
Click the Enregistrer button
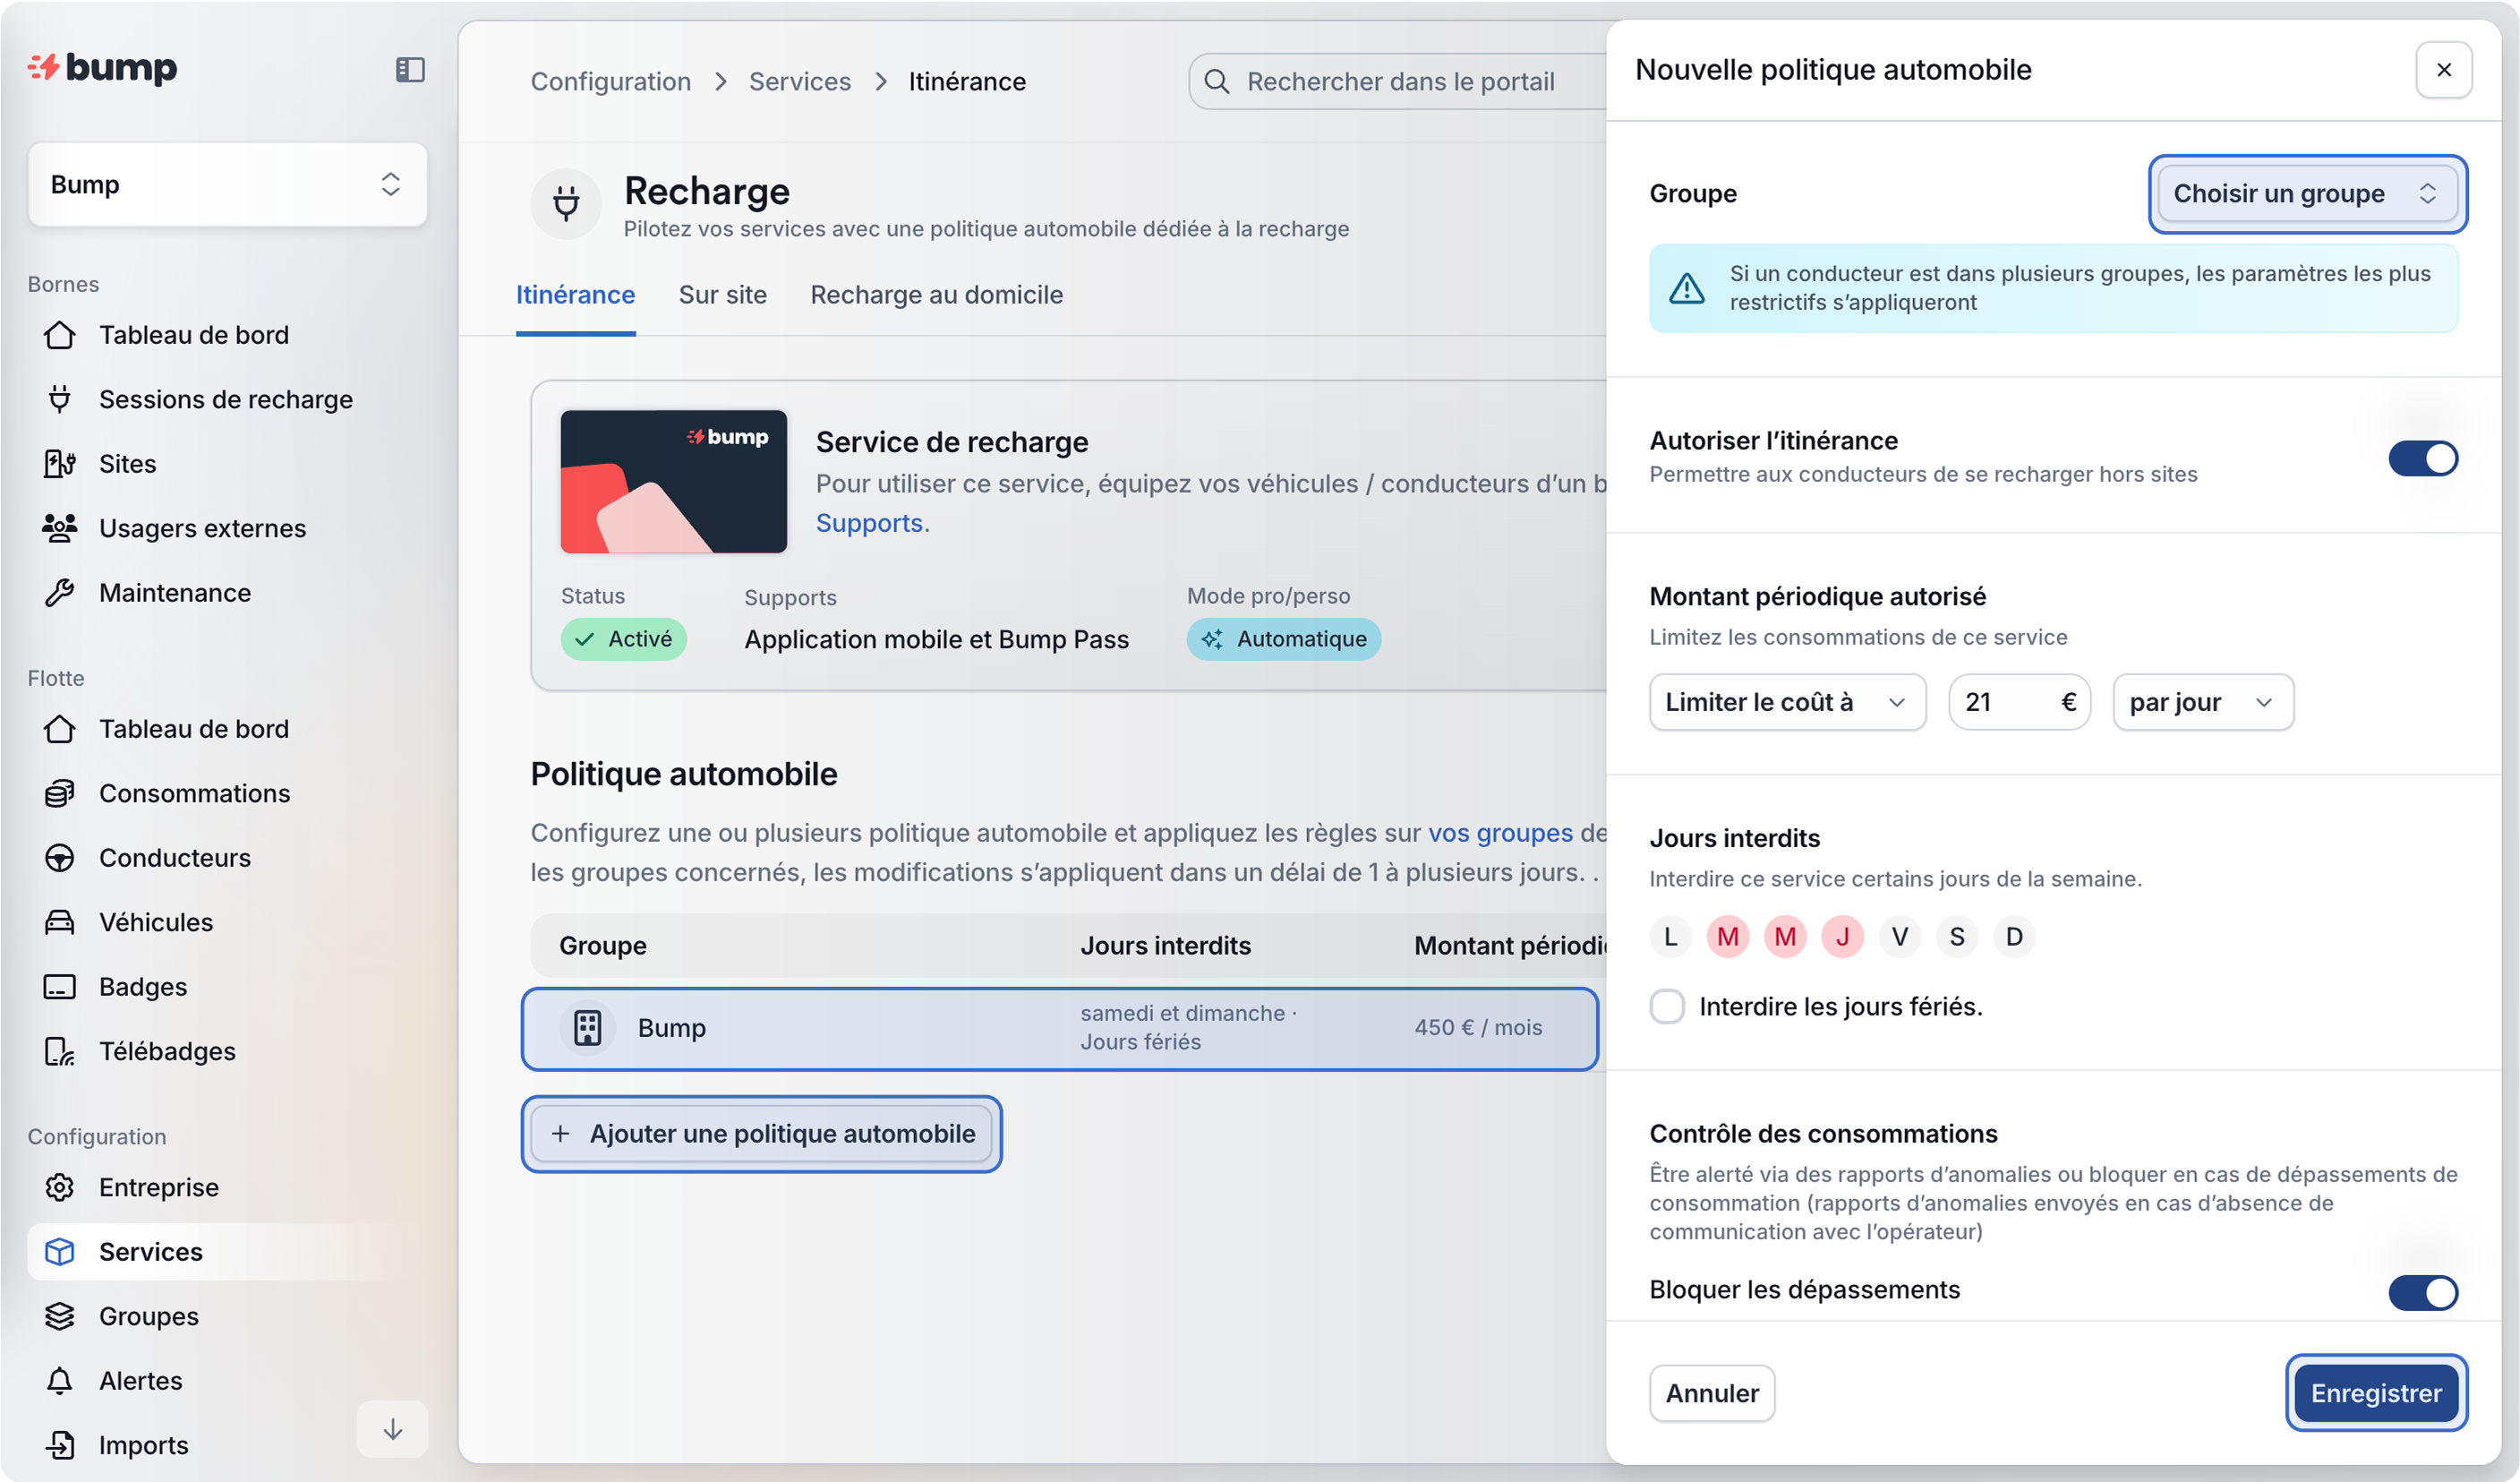point(2375,1393)
